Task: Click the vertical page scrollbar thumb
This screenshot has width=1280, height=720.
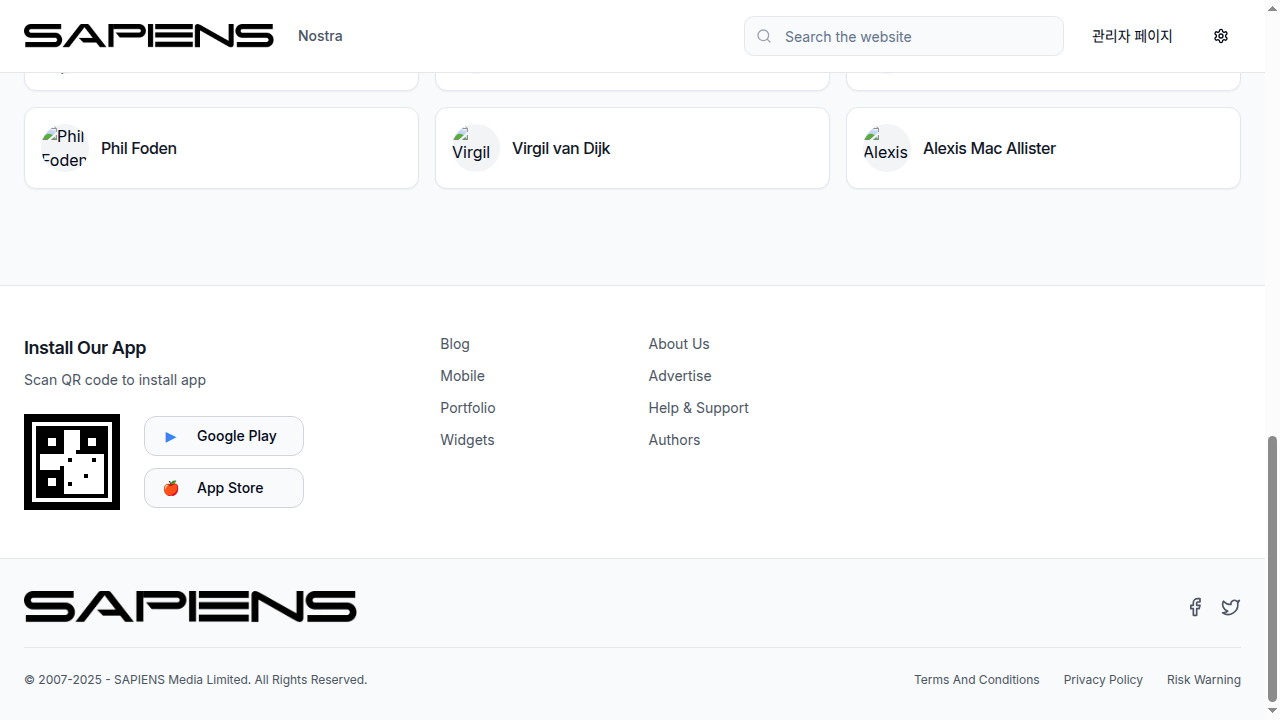Action: click(1272, 568)
